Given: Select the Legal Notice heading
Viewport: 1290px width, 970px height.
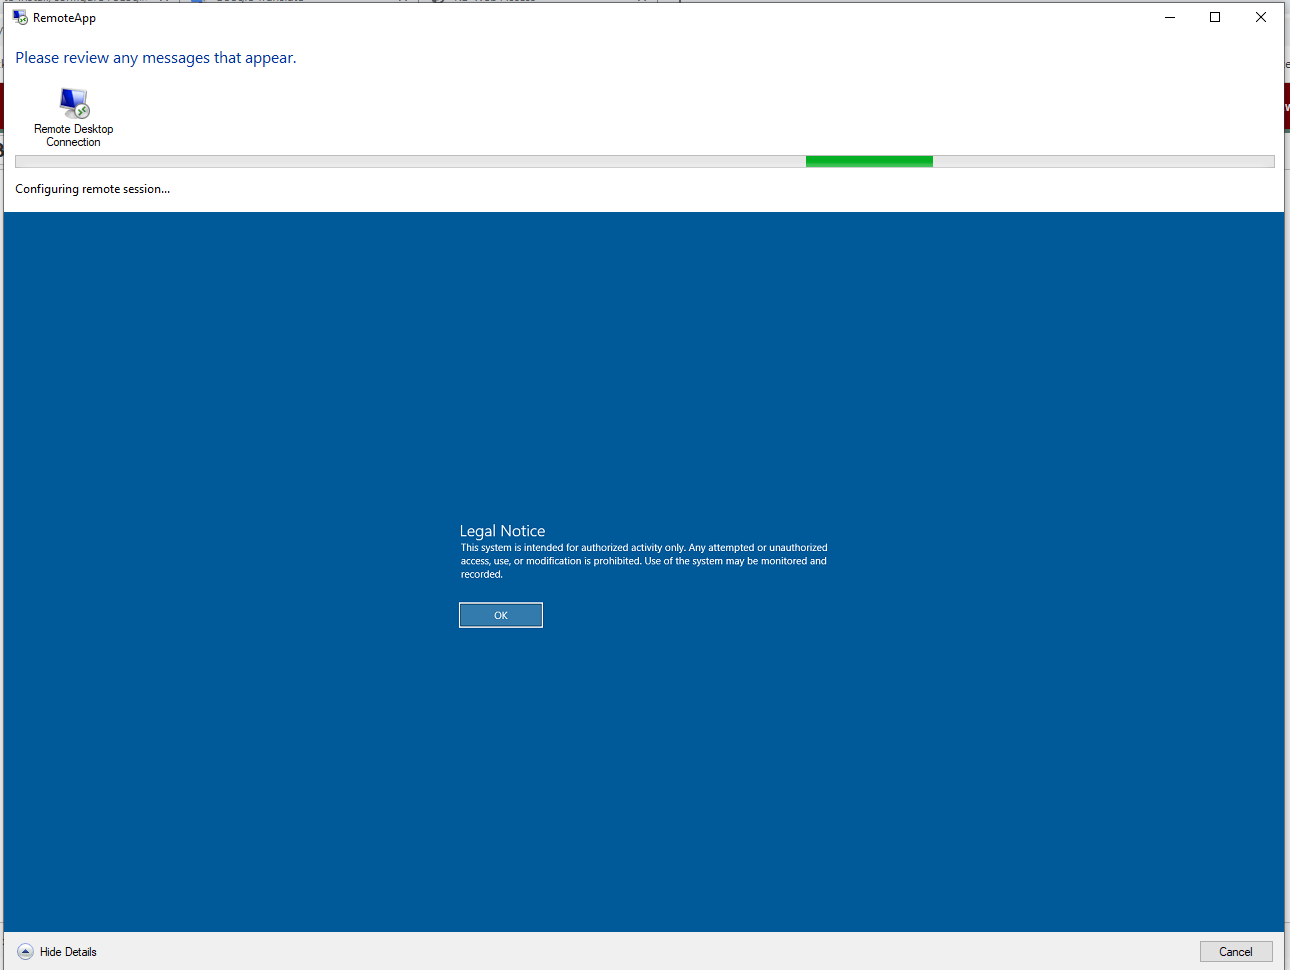Looking at the screenshot, I should pos(502,530).
